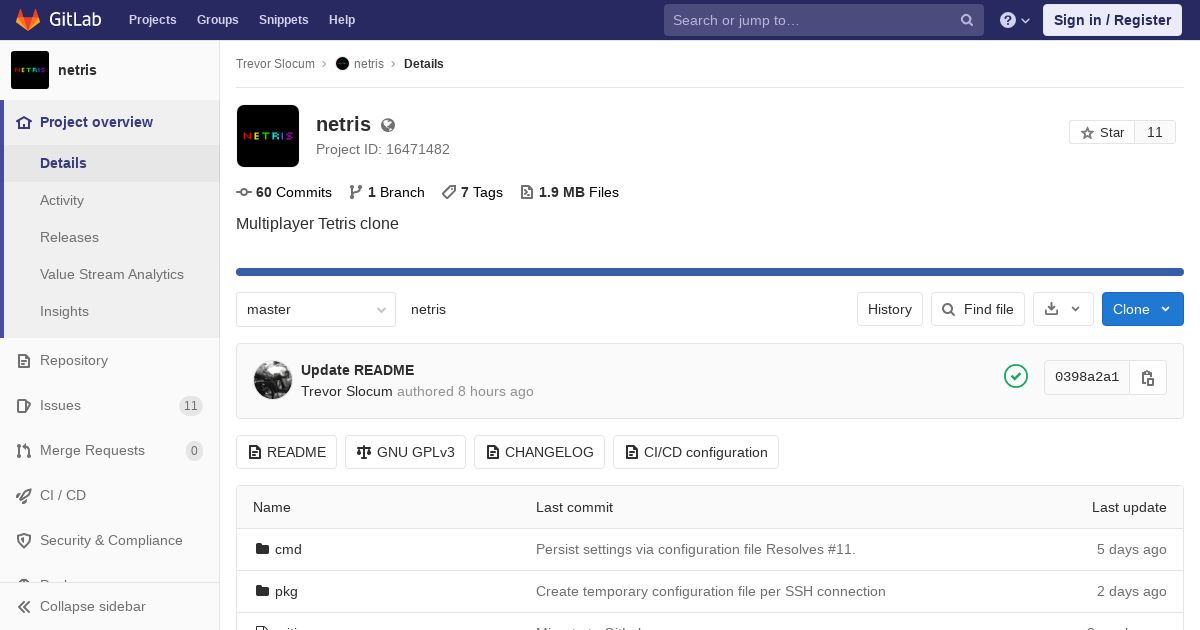The height and width of the screenshot is (630, 1200).
Task: Click the Merge Requests sidebar icon
Action: (x=24, y=451)
